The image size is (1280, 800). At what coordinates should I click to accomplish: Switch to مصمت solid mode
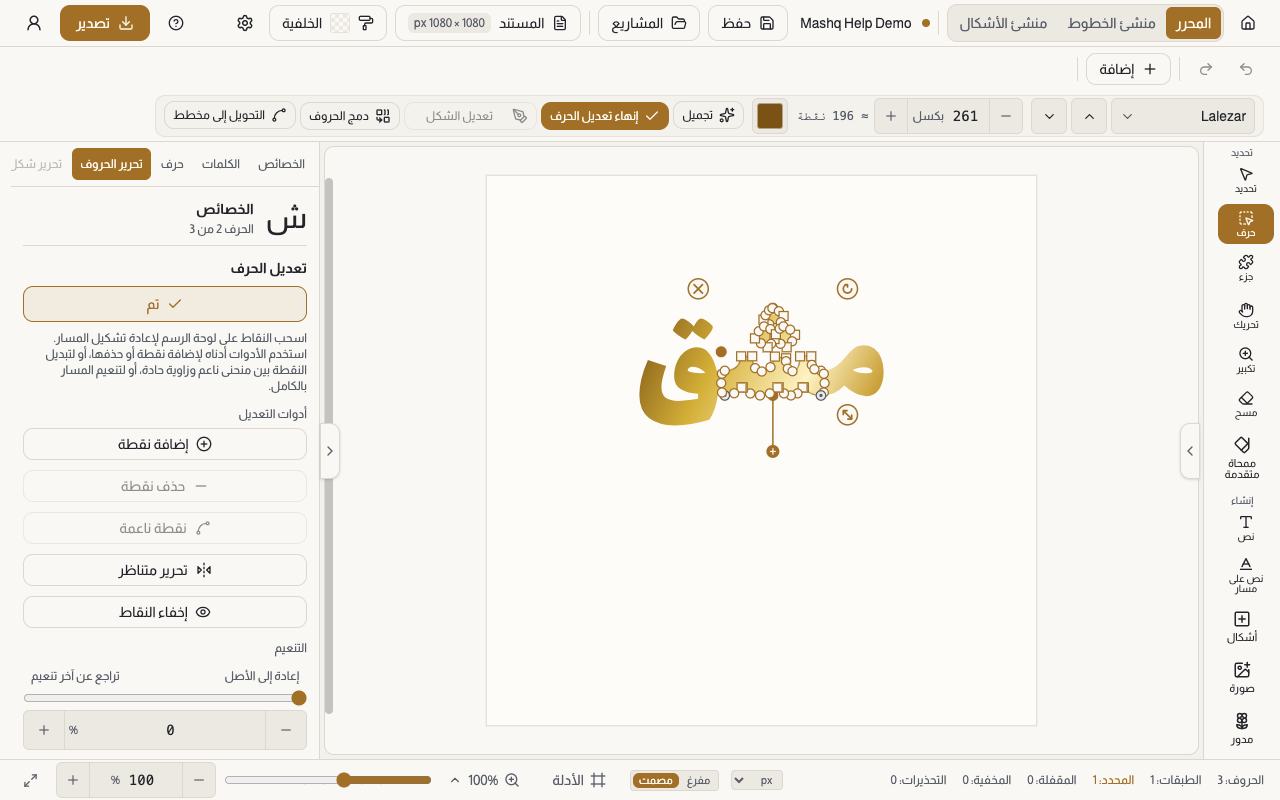pyautogui.click(x=656, y=780)
